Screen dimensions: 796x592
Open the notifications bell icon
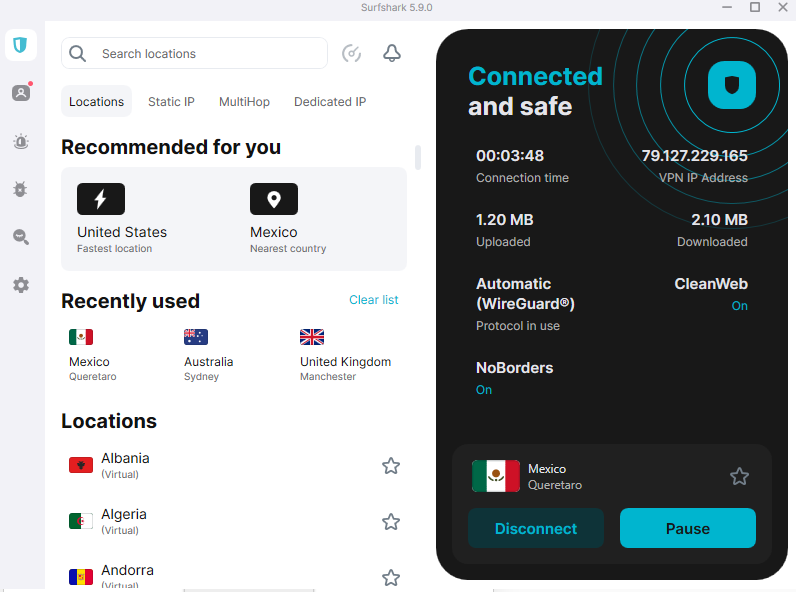click(391, 53)
